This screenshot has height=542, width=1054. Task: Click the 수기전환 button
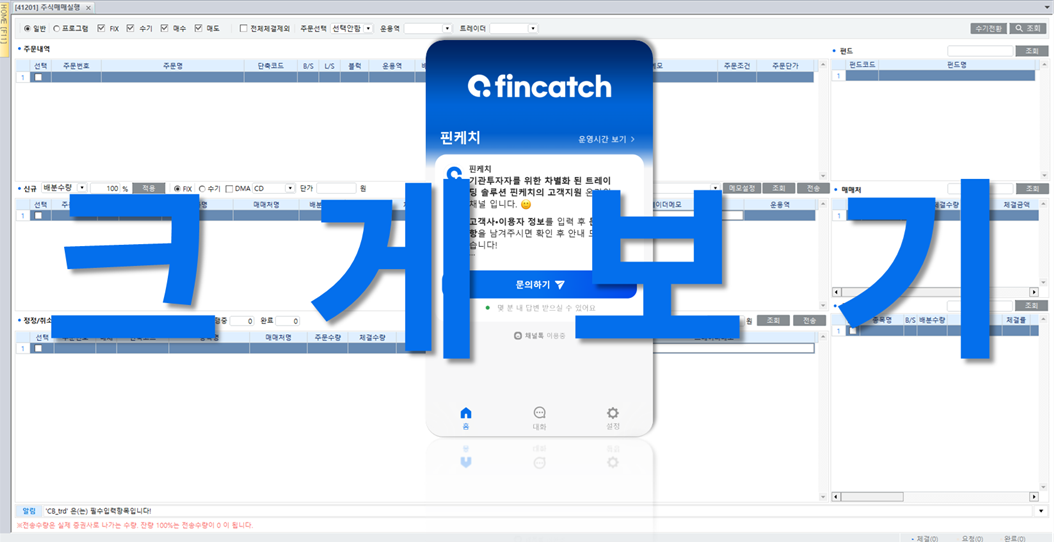click(x=988, y=28)
